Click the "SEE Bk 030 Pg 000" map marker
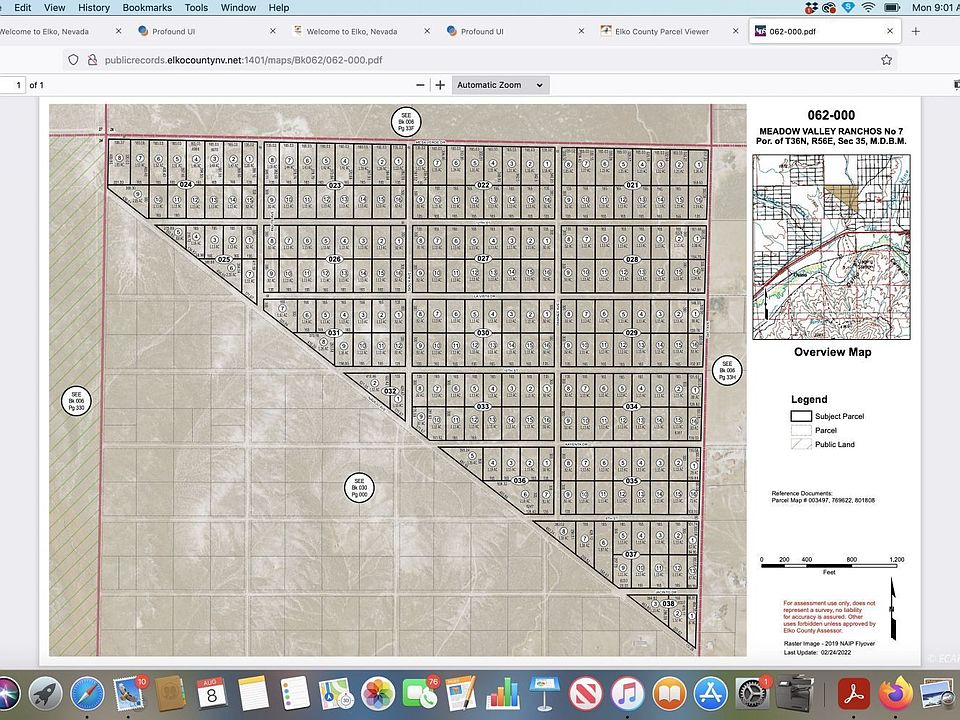 [359, 487]
